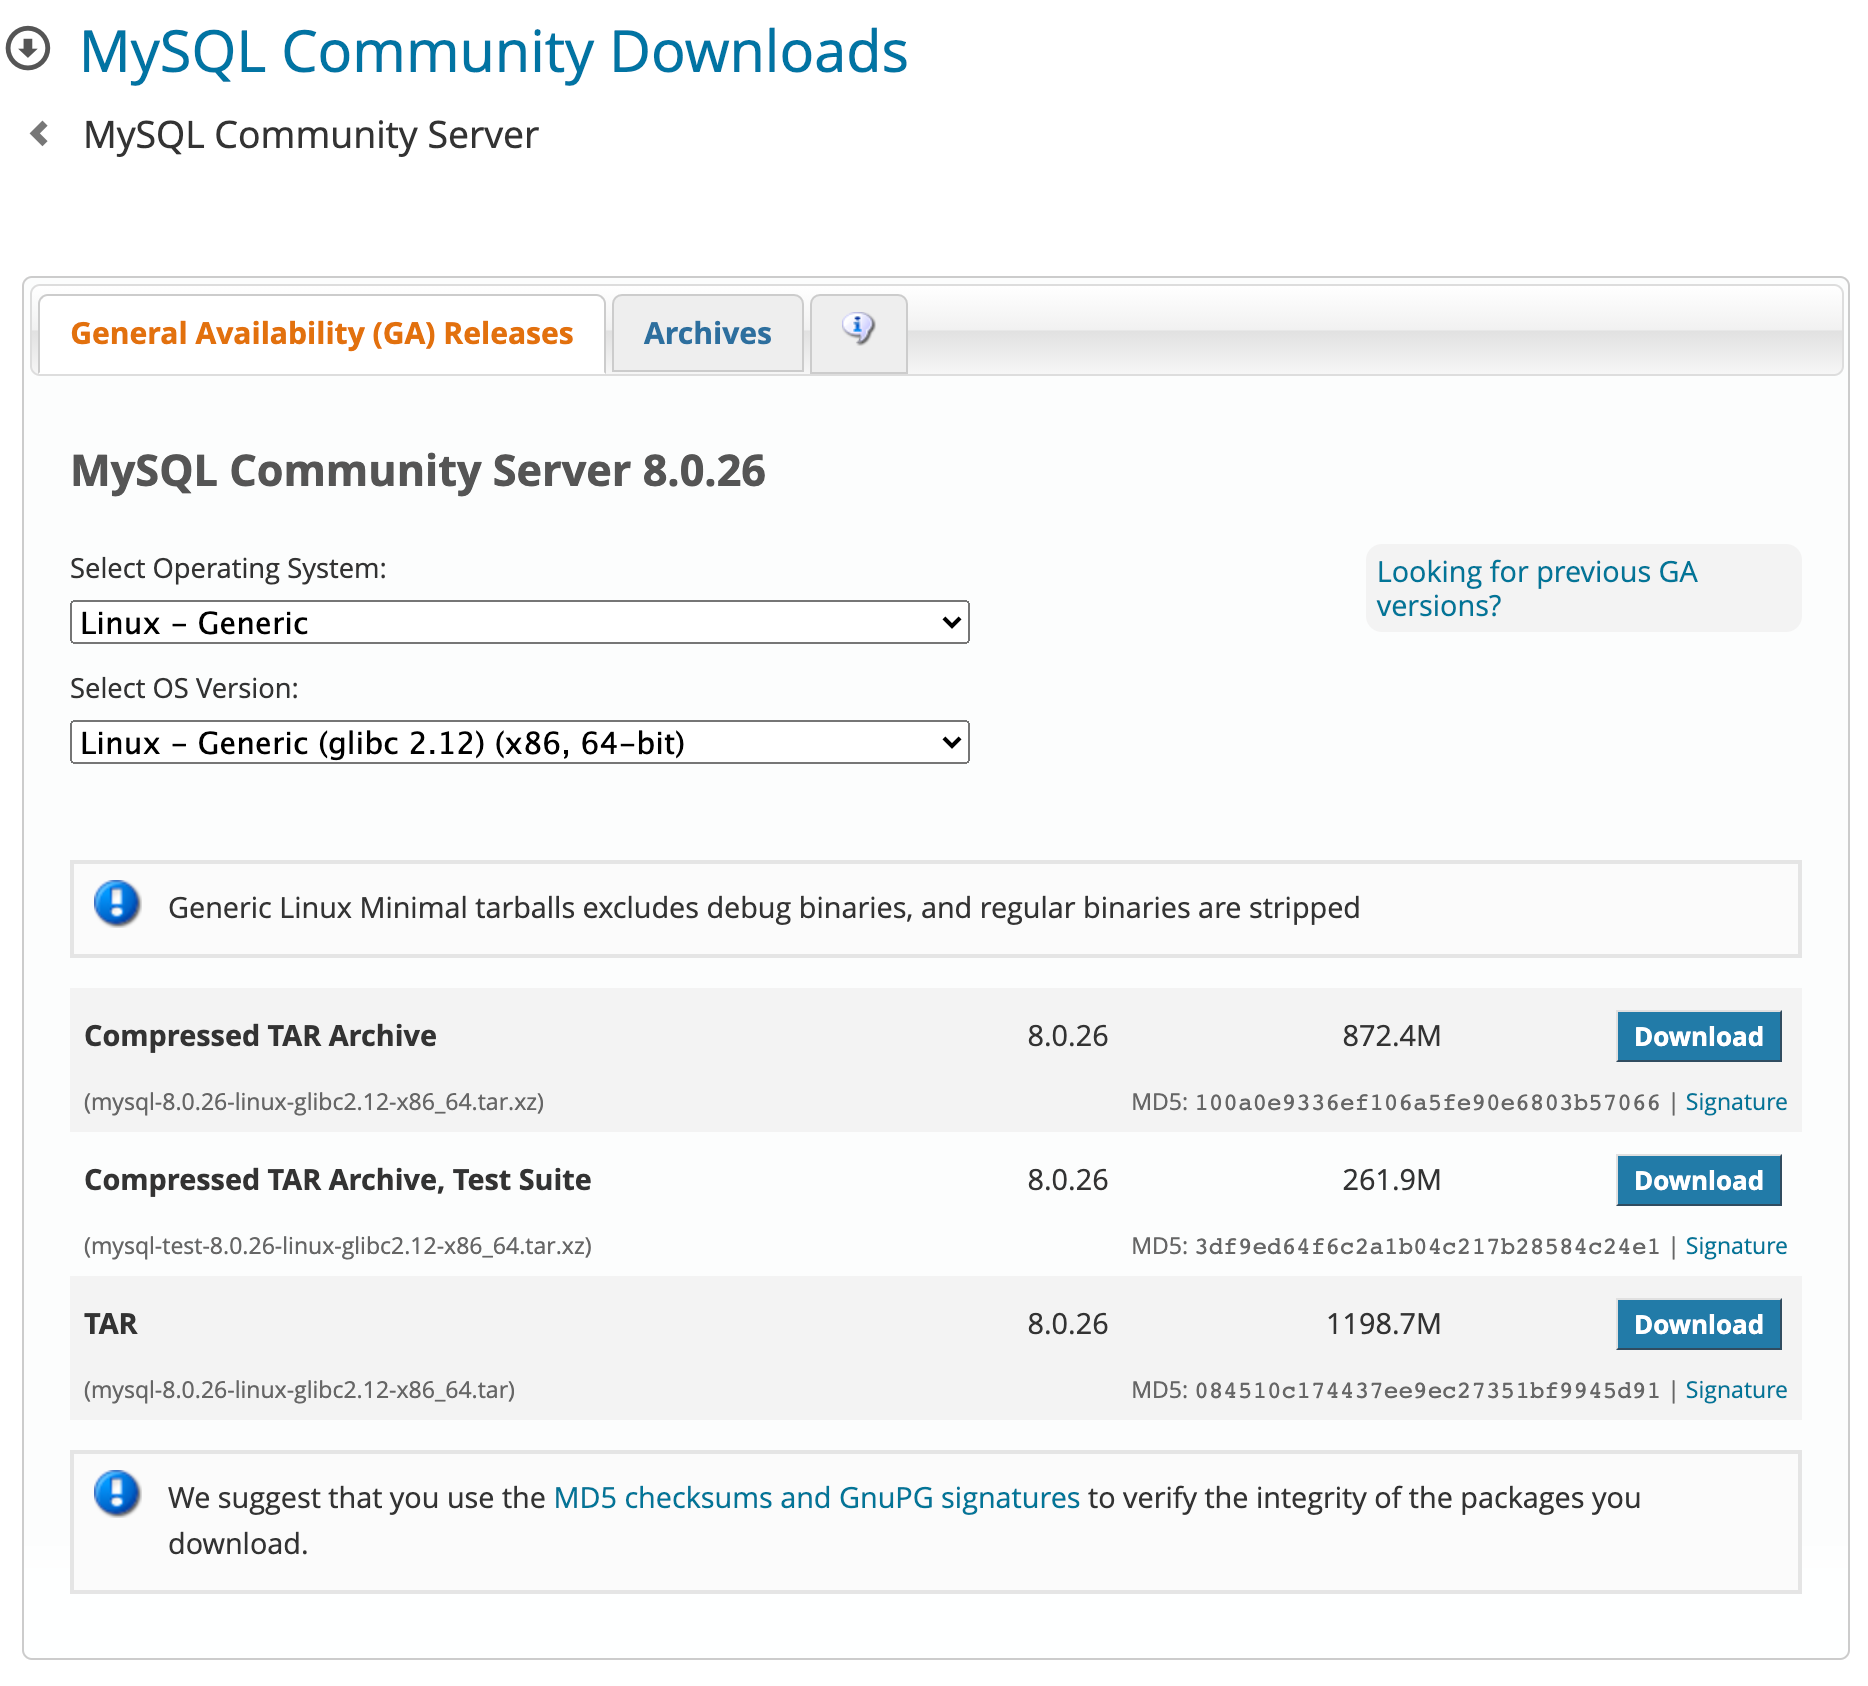The height and width of the screenshot is (1686, 1868).
Task: Click the Select Operating System label
Action: [x=228, y=568]
